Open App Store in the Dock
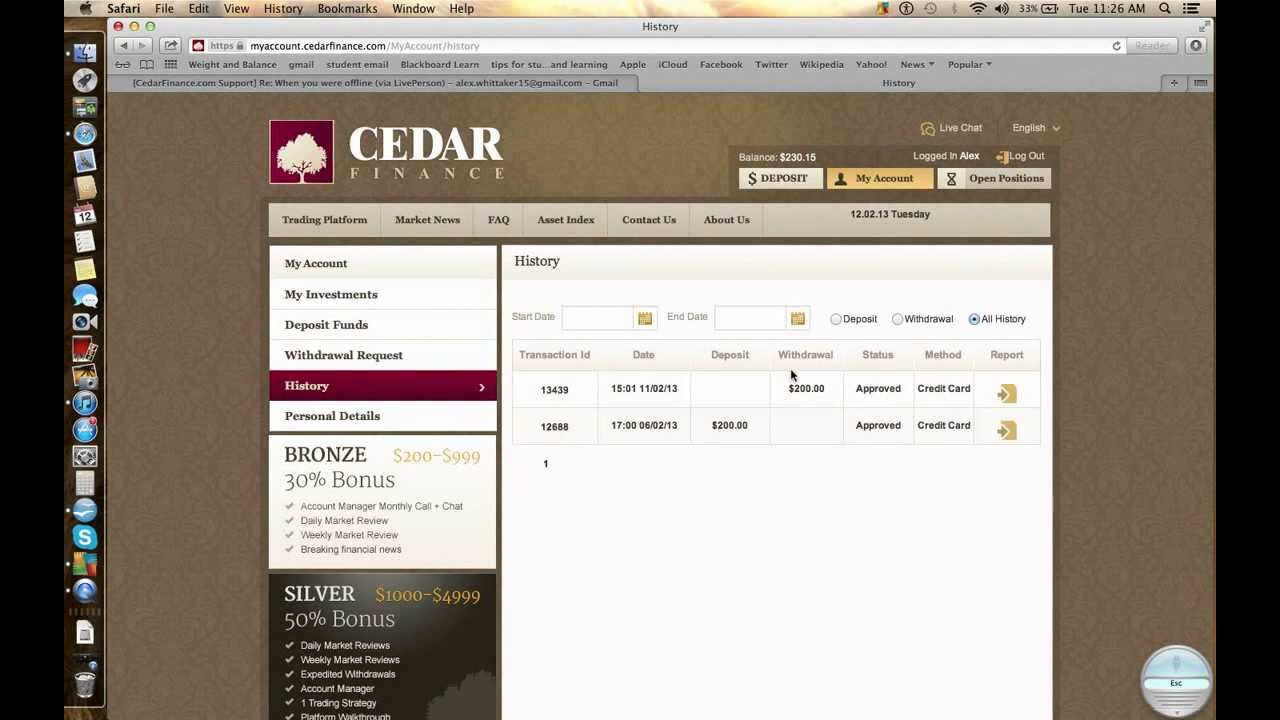 click(85, 430)
